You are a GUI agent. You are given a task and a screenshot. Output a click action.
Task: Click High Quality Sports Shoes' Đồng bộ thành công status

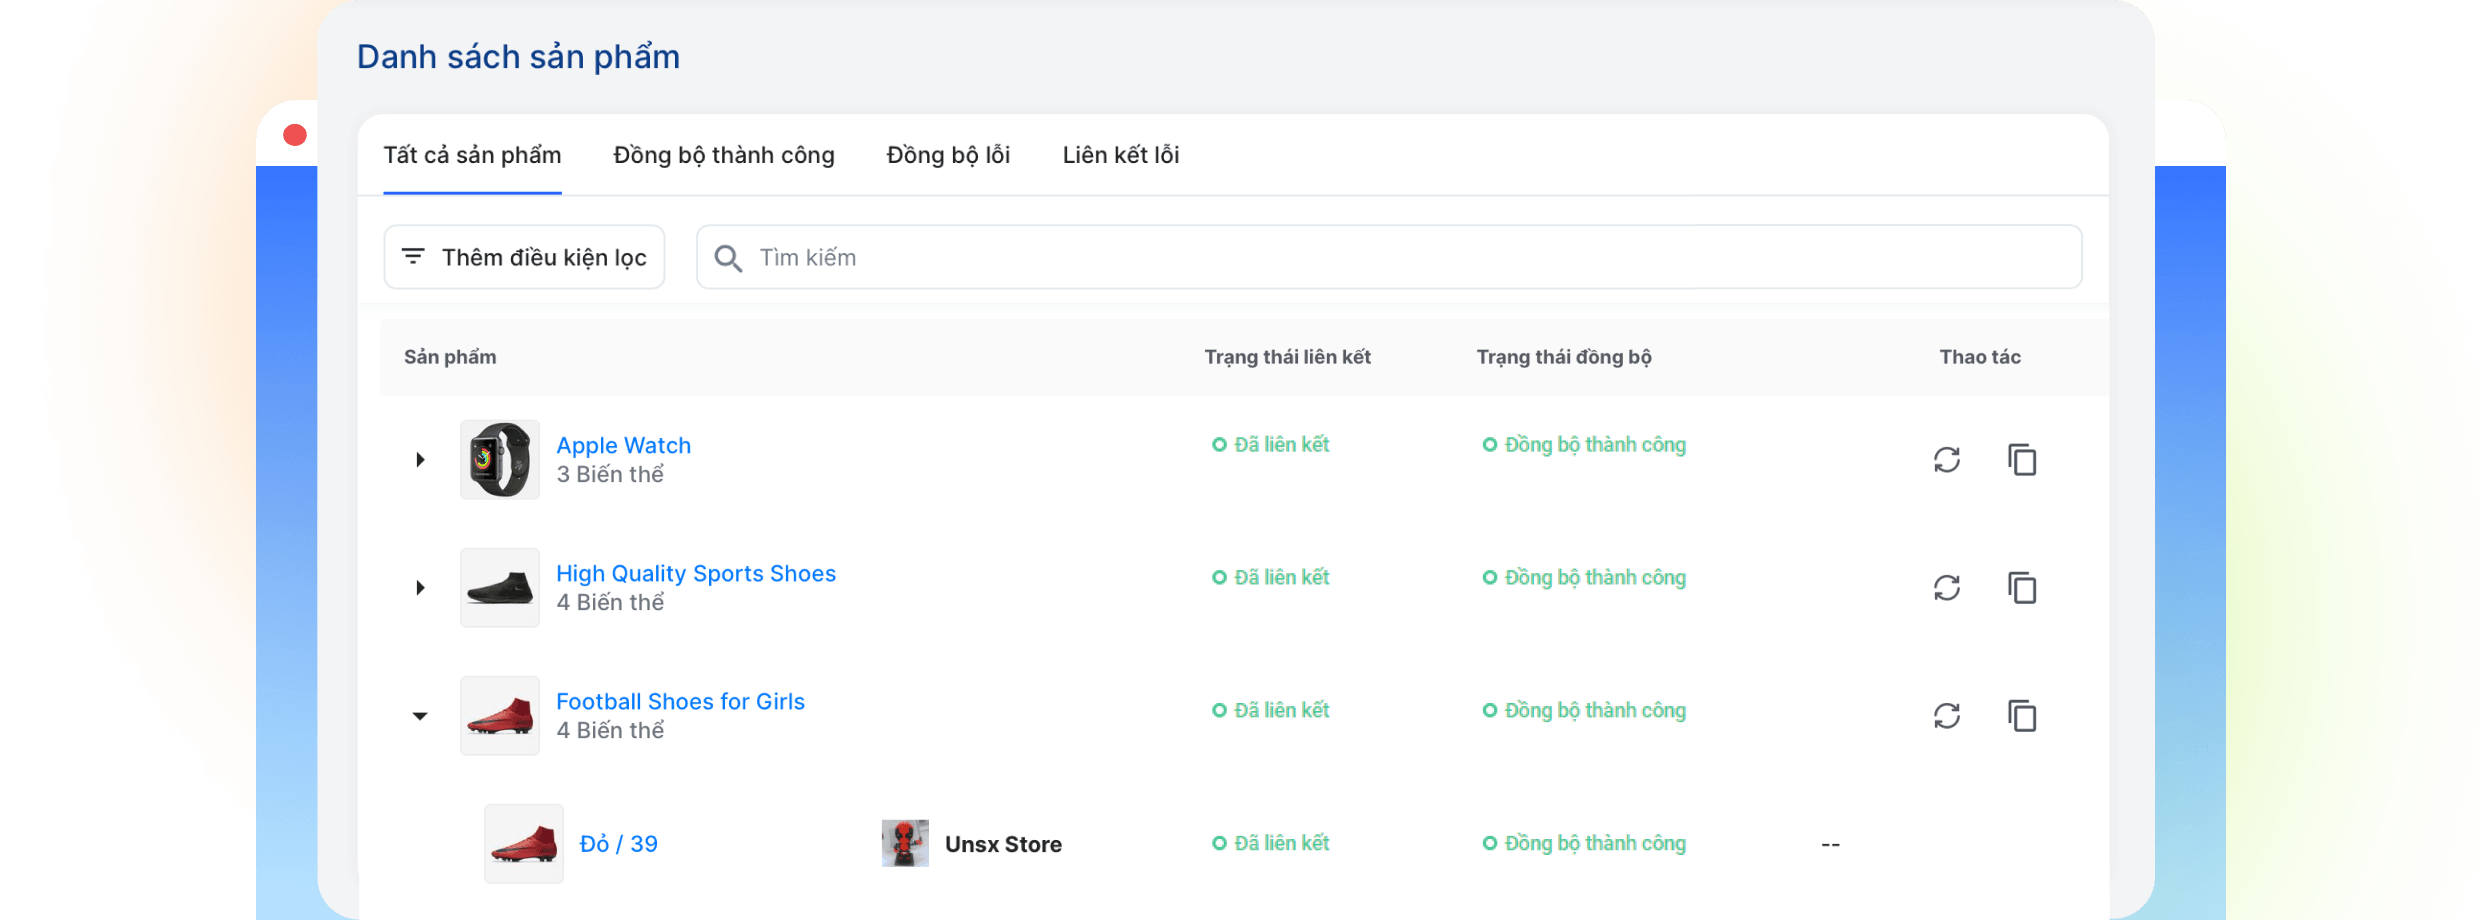coord(1584,578)
